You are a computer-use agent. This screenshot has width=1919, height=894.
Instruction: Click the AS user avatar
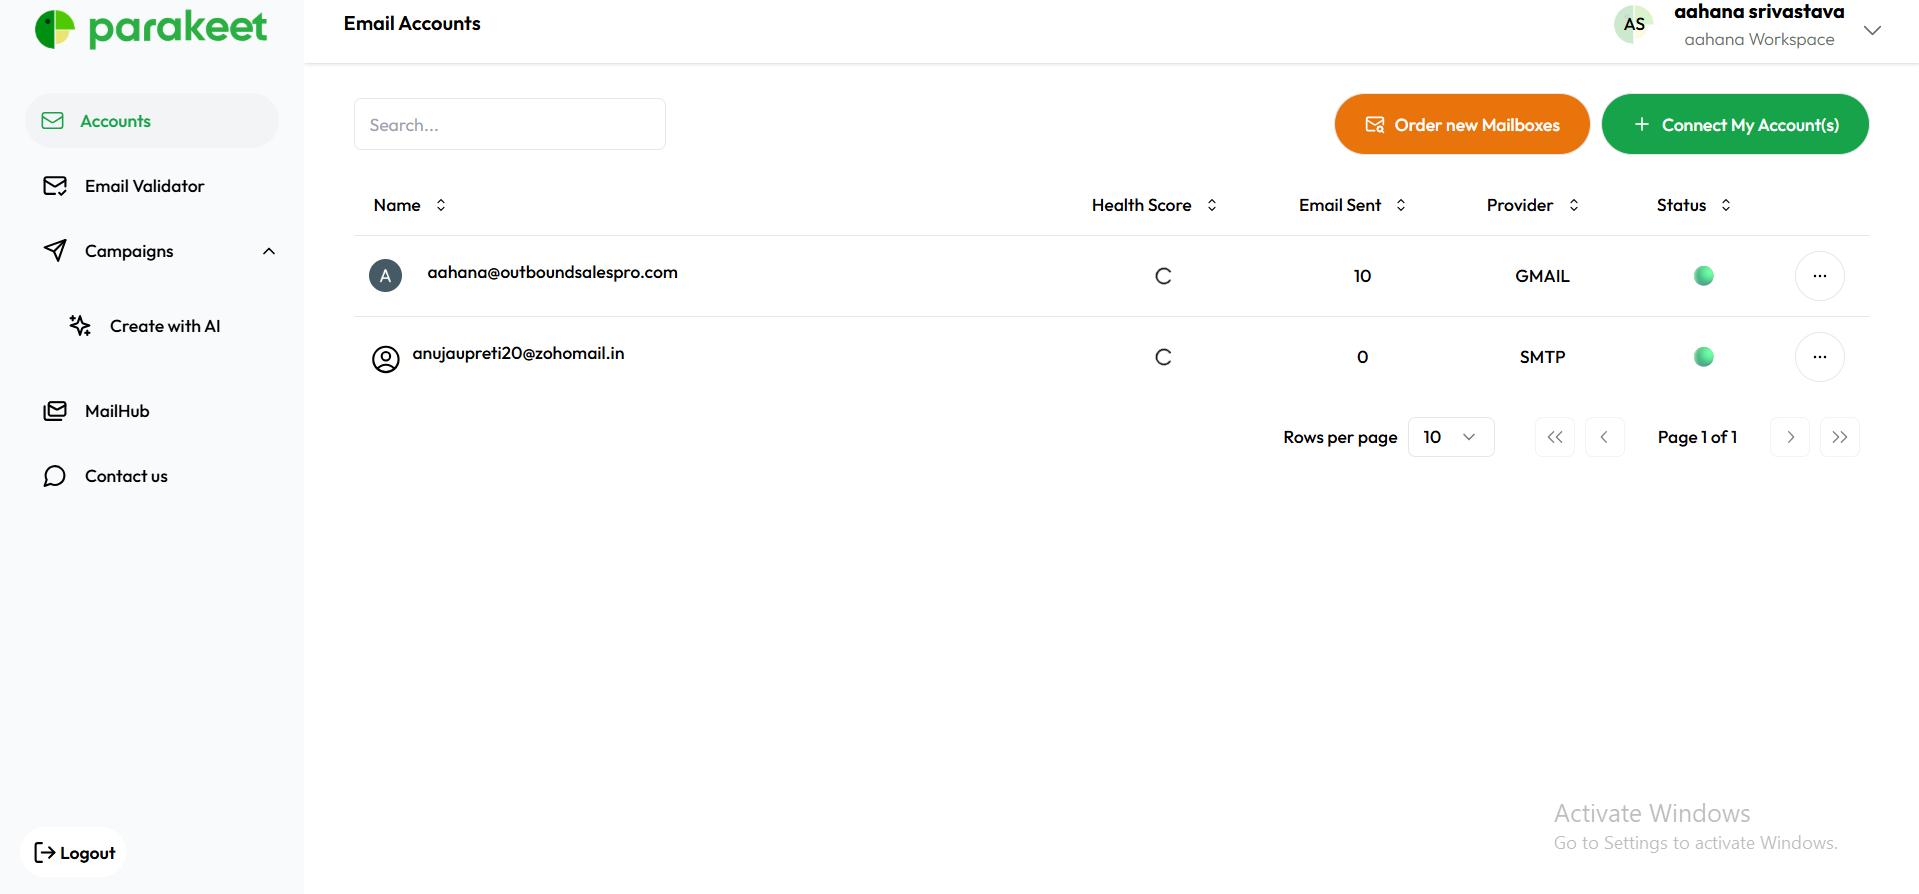click(x=1634, y=25)
